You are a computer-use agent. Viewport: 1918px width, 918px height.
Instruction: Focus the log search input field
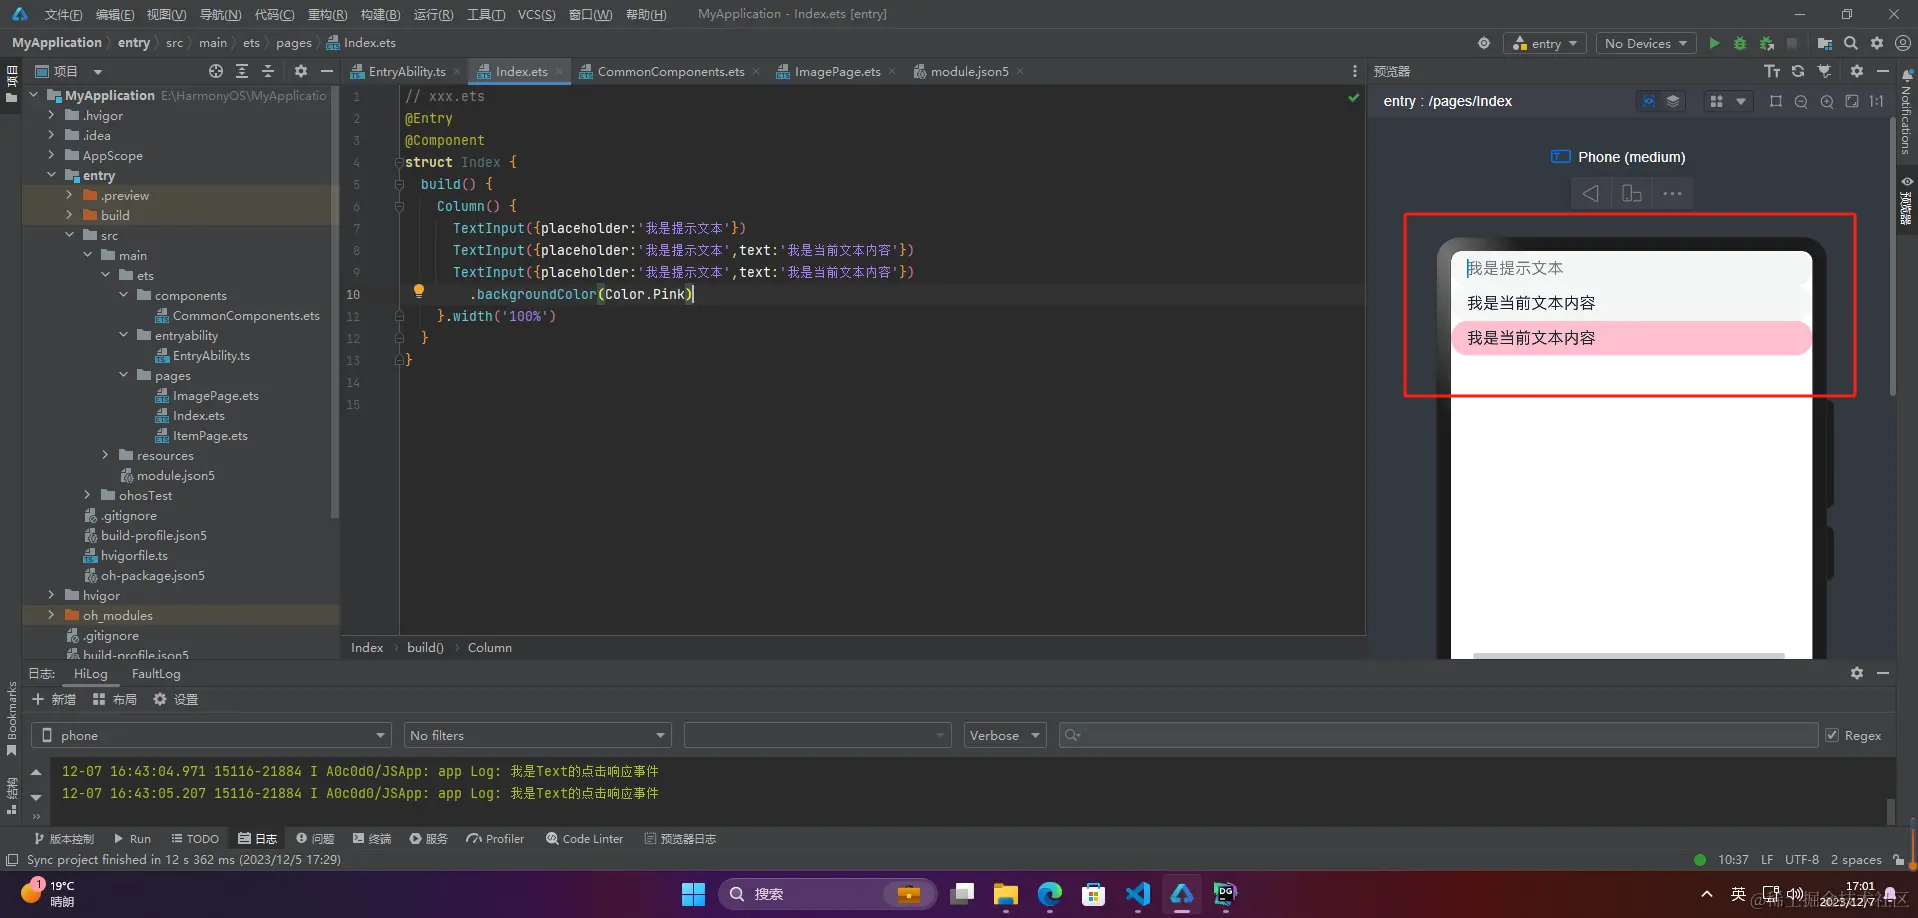tap(1438, 735)
